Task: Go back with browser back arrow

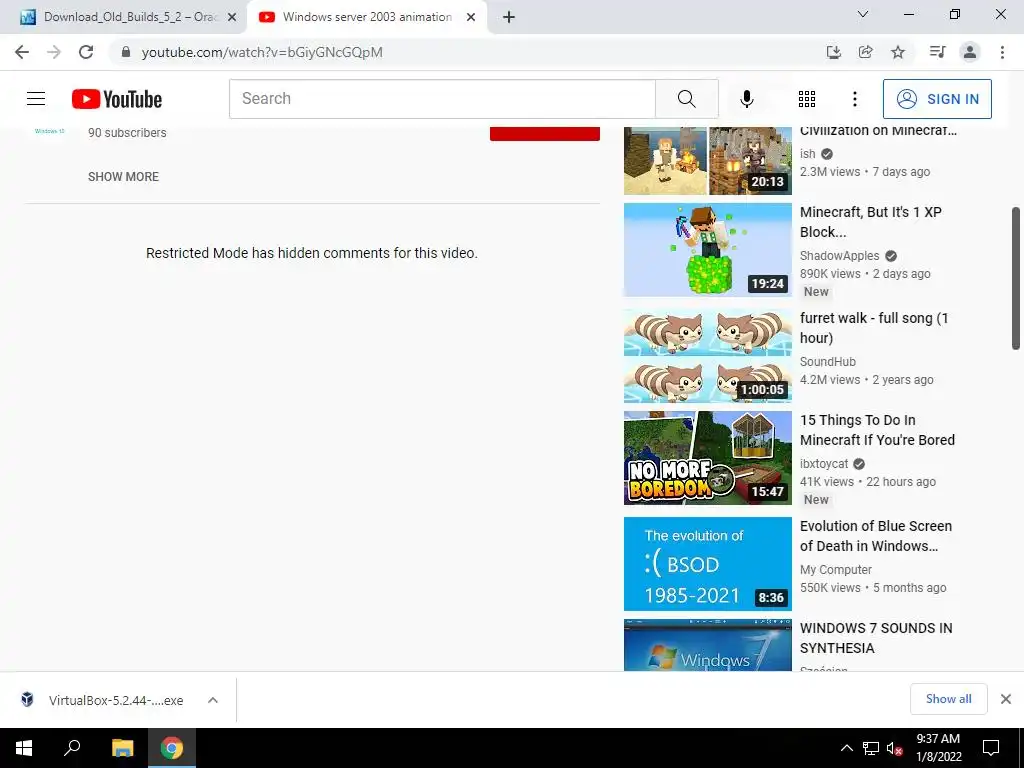Action: coord(22,52)
